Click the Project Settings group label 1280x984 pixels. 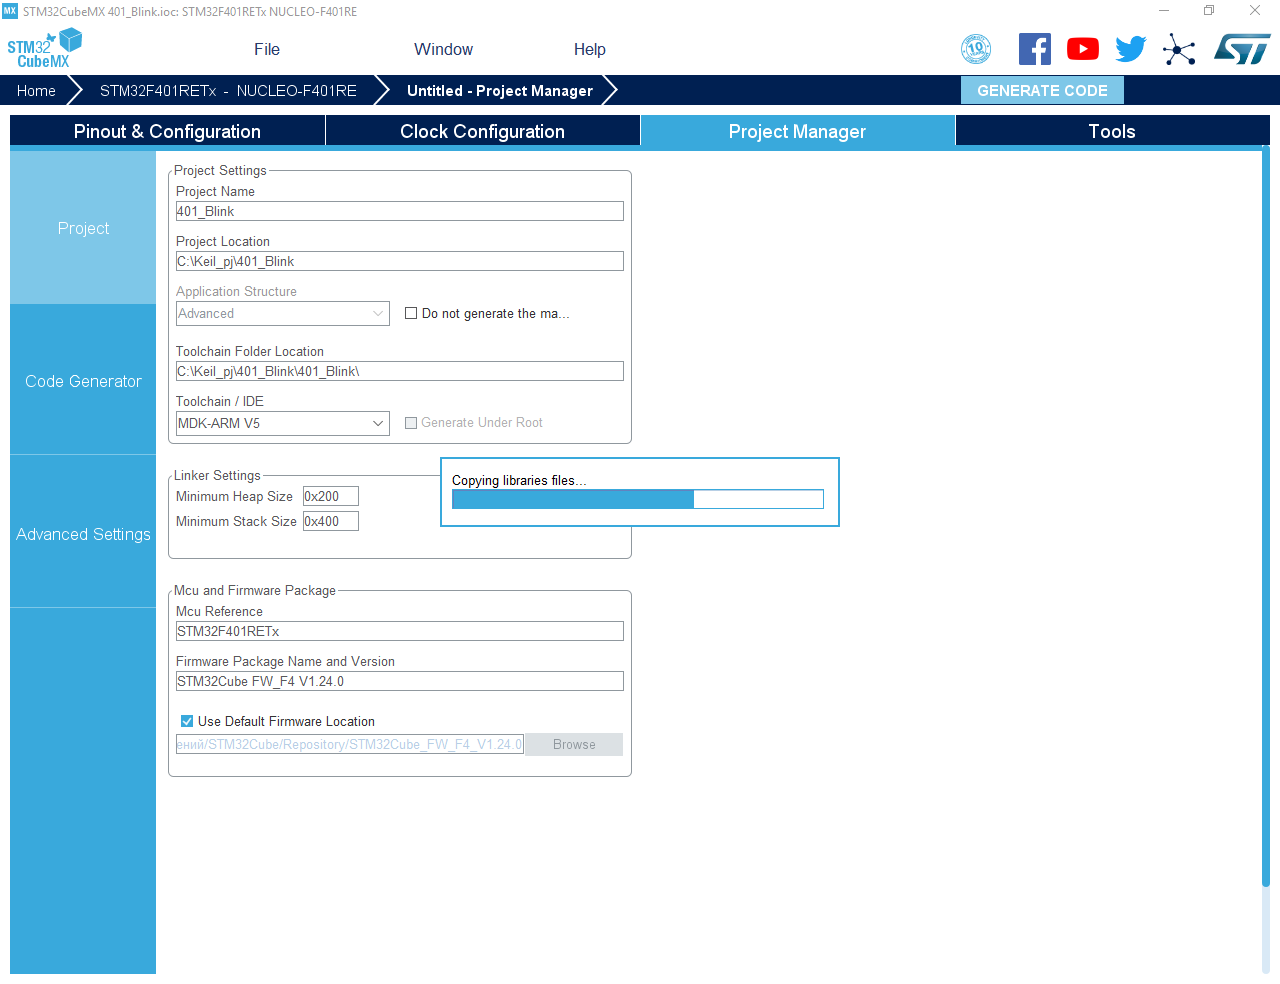tap(220, 170)
